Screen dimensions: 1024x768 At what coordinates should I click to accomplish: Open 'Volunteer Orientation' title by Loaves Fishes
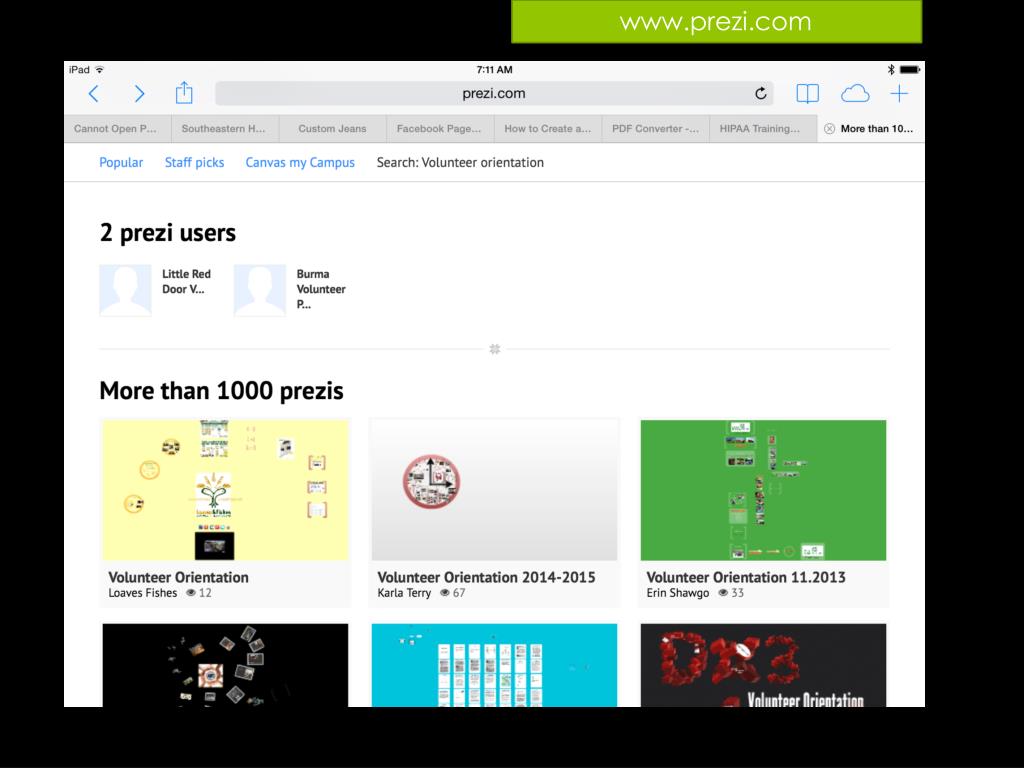(178, 577)
